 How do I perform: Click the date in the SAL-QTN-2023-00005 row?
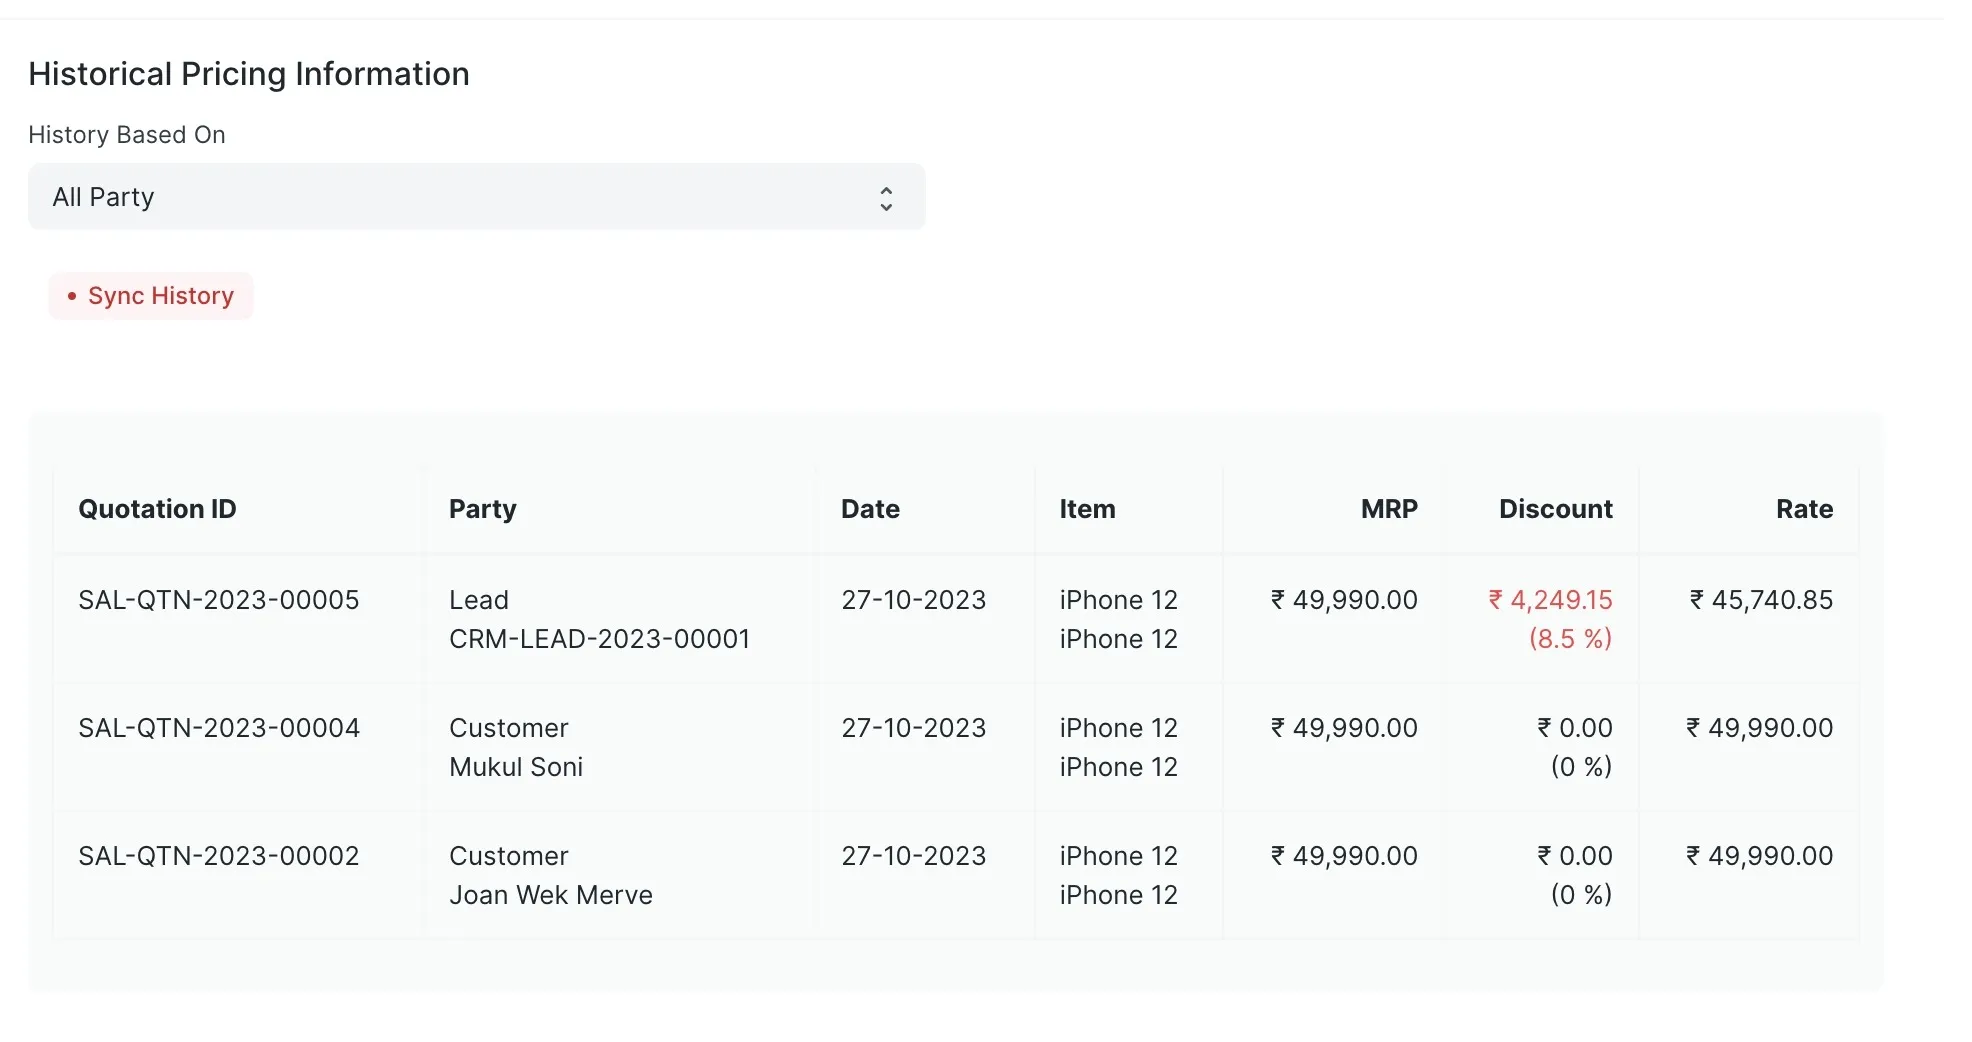(x=913, y=600)
